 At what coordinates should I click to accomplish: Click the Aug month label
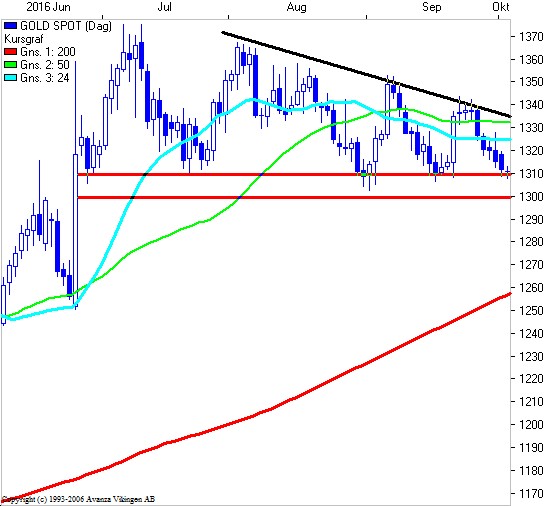tap(296, 7)
